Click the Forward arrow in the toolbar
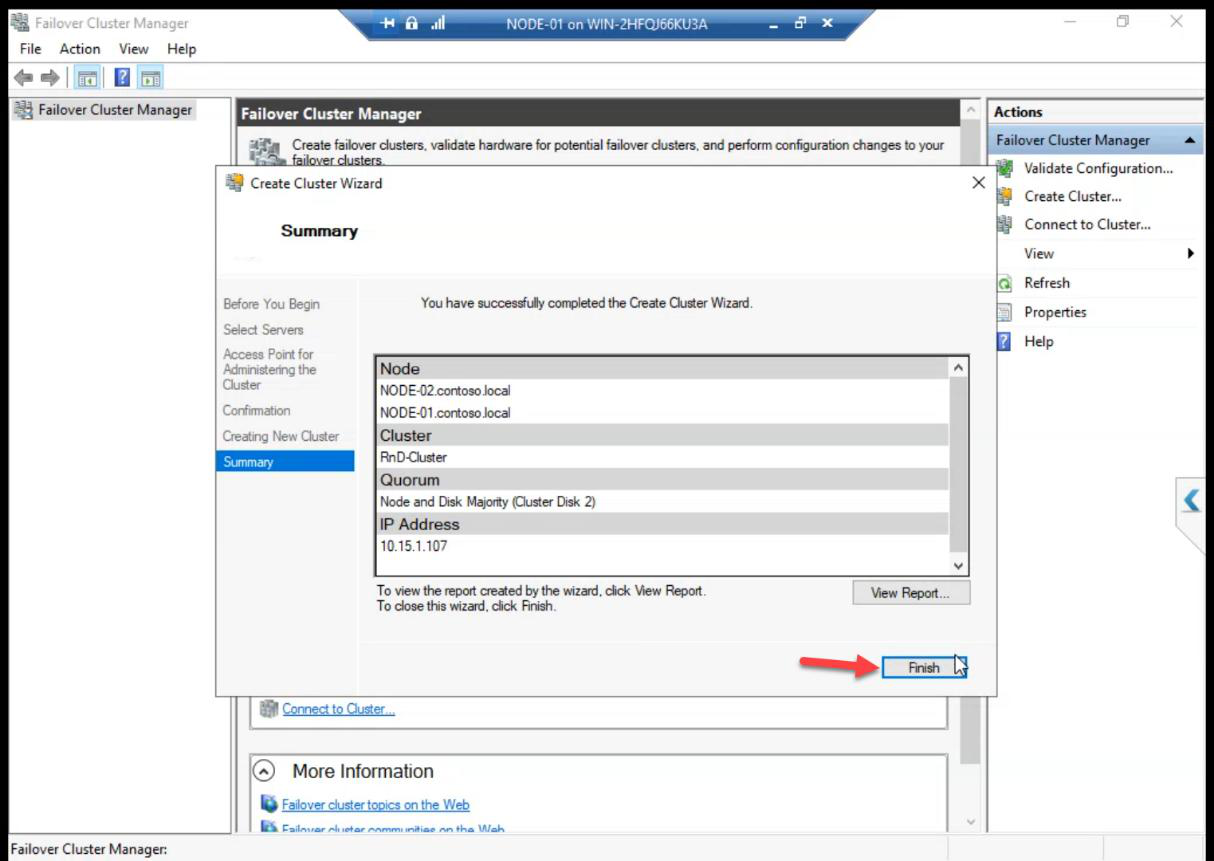The image size is (1214, 861). click(49, 78)
